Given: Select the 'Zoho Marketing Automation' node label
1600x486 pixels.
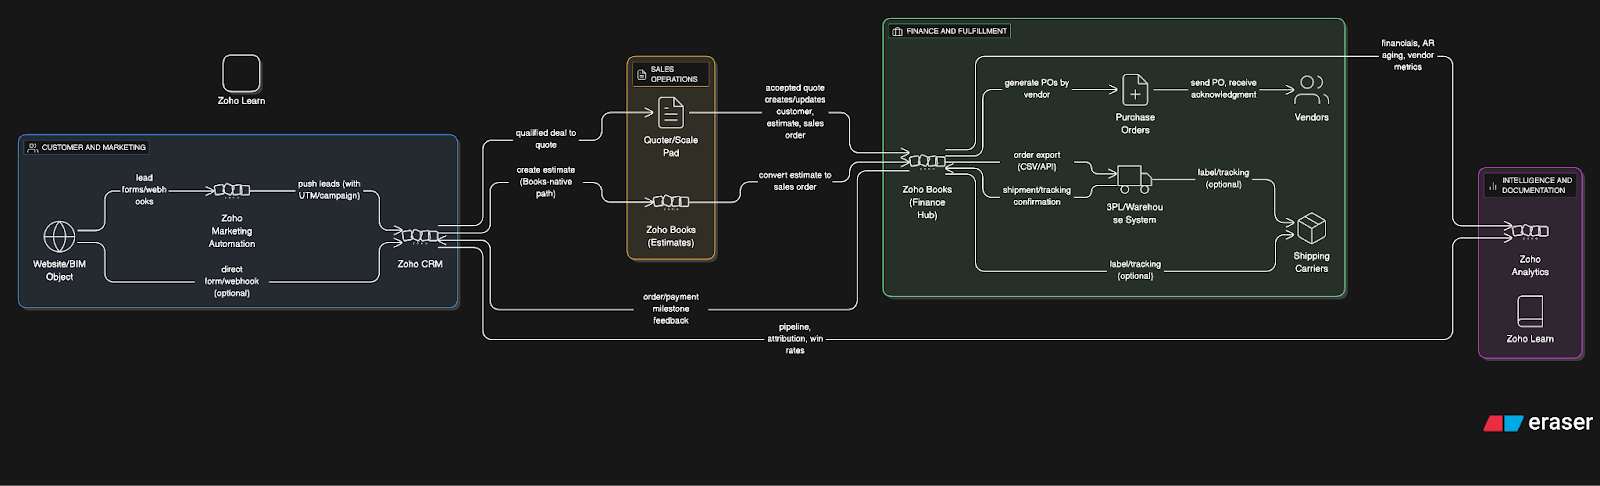Looking at the screenshot, I should click(x=232, y=231).
